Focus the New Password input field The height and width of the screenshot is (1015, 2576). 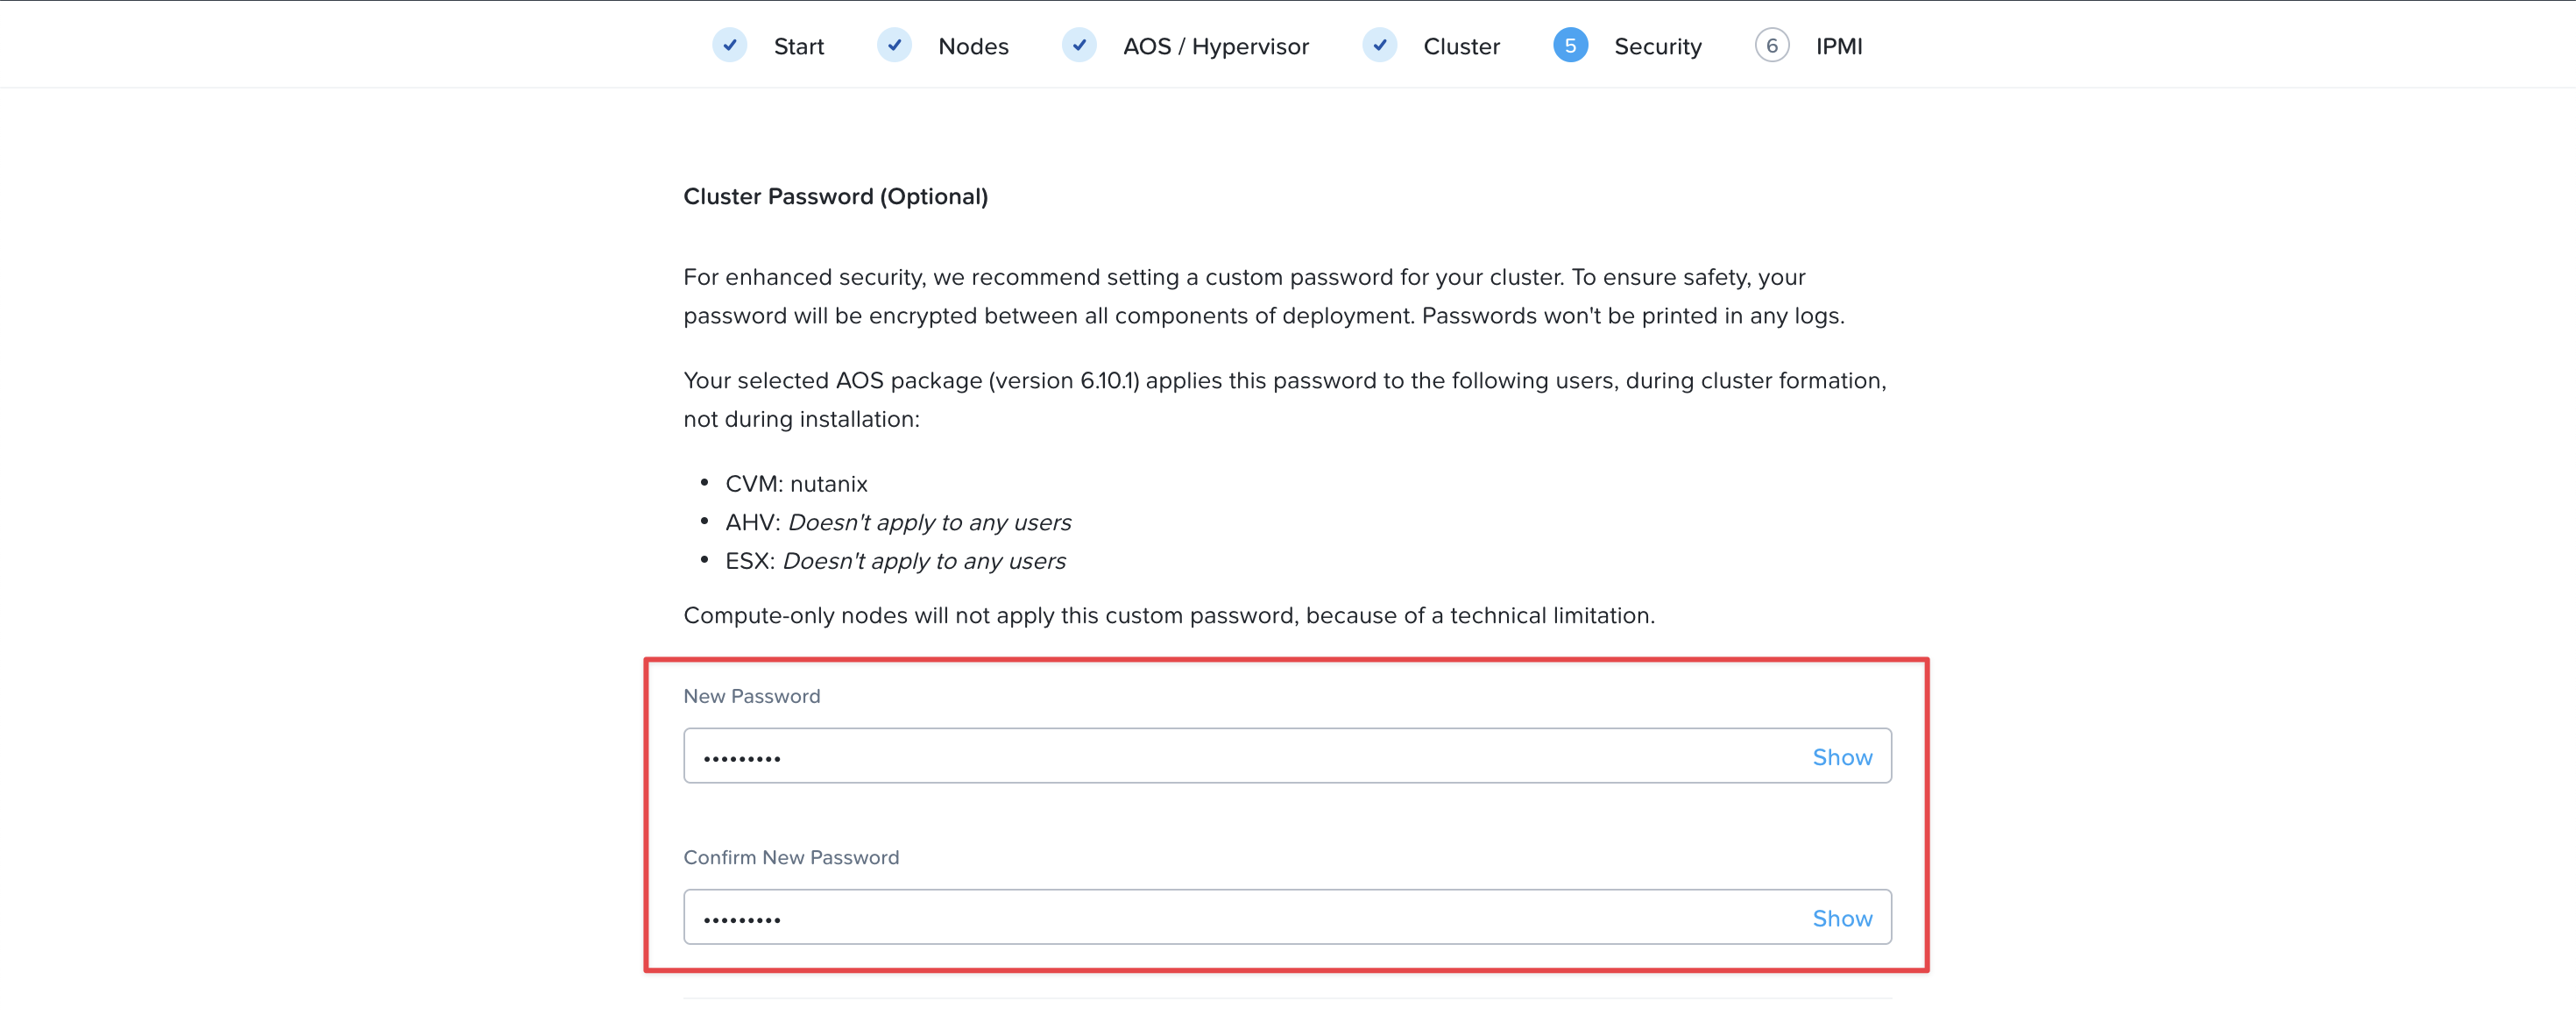(x=1287, y=756)
